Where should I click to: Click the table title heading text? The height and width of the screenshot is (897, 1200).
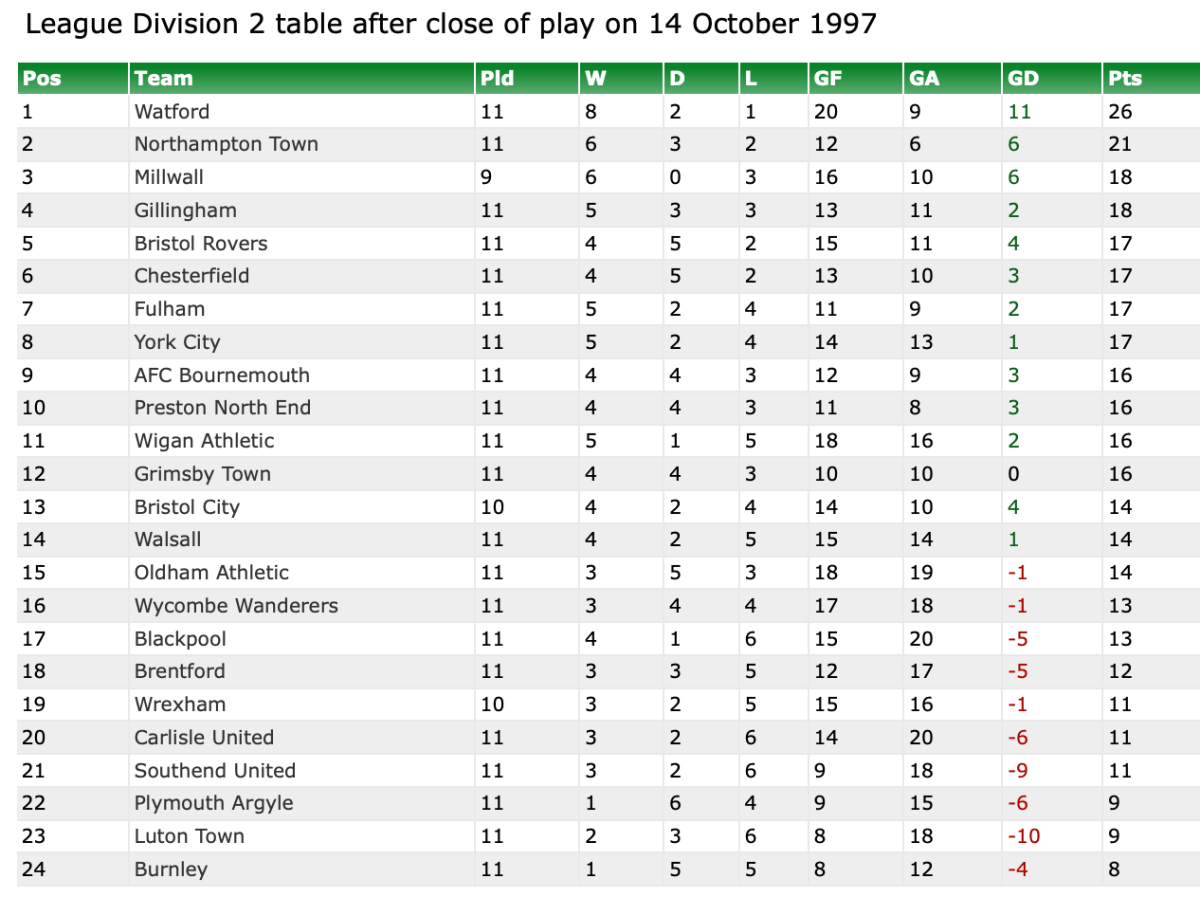pyautogui.click(x=450, y=24)
